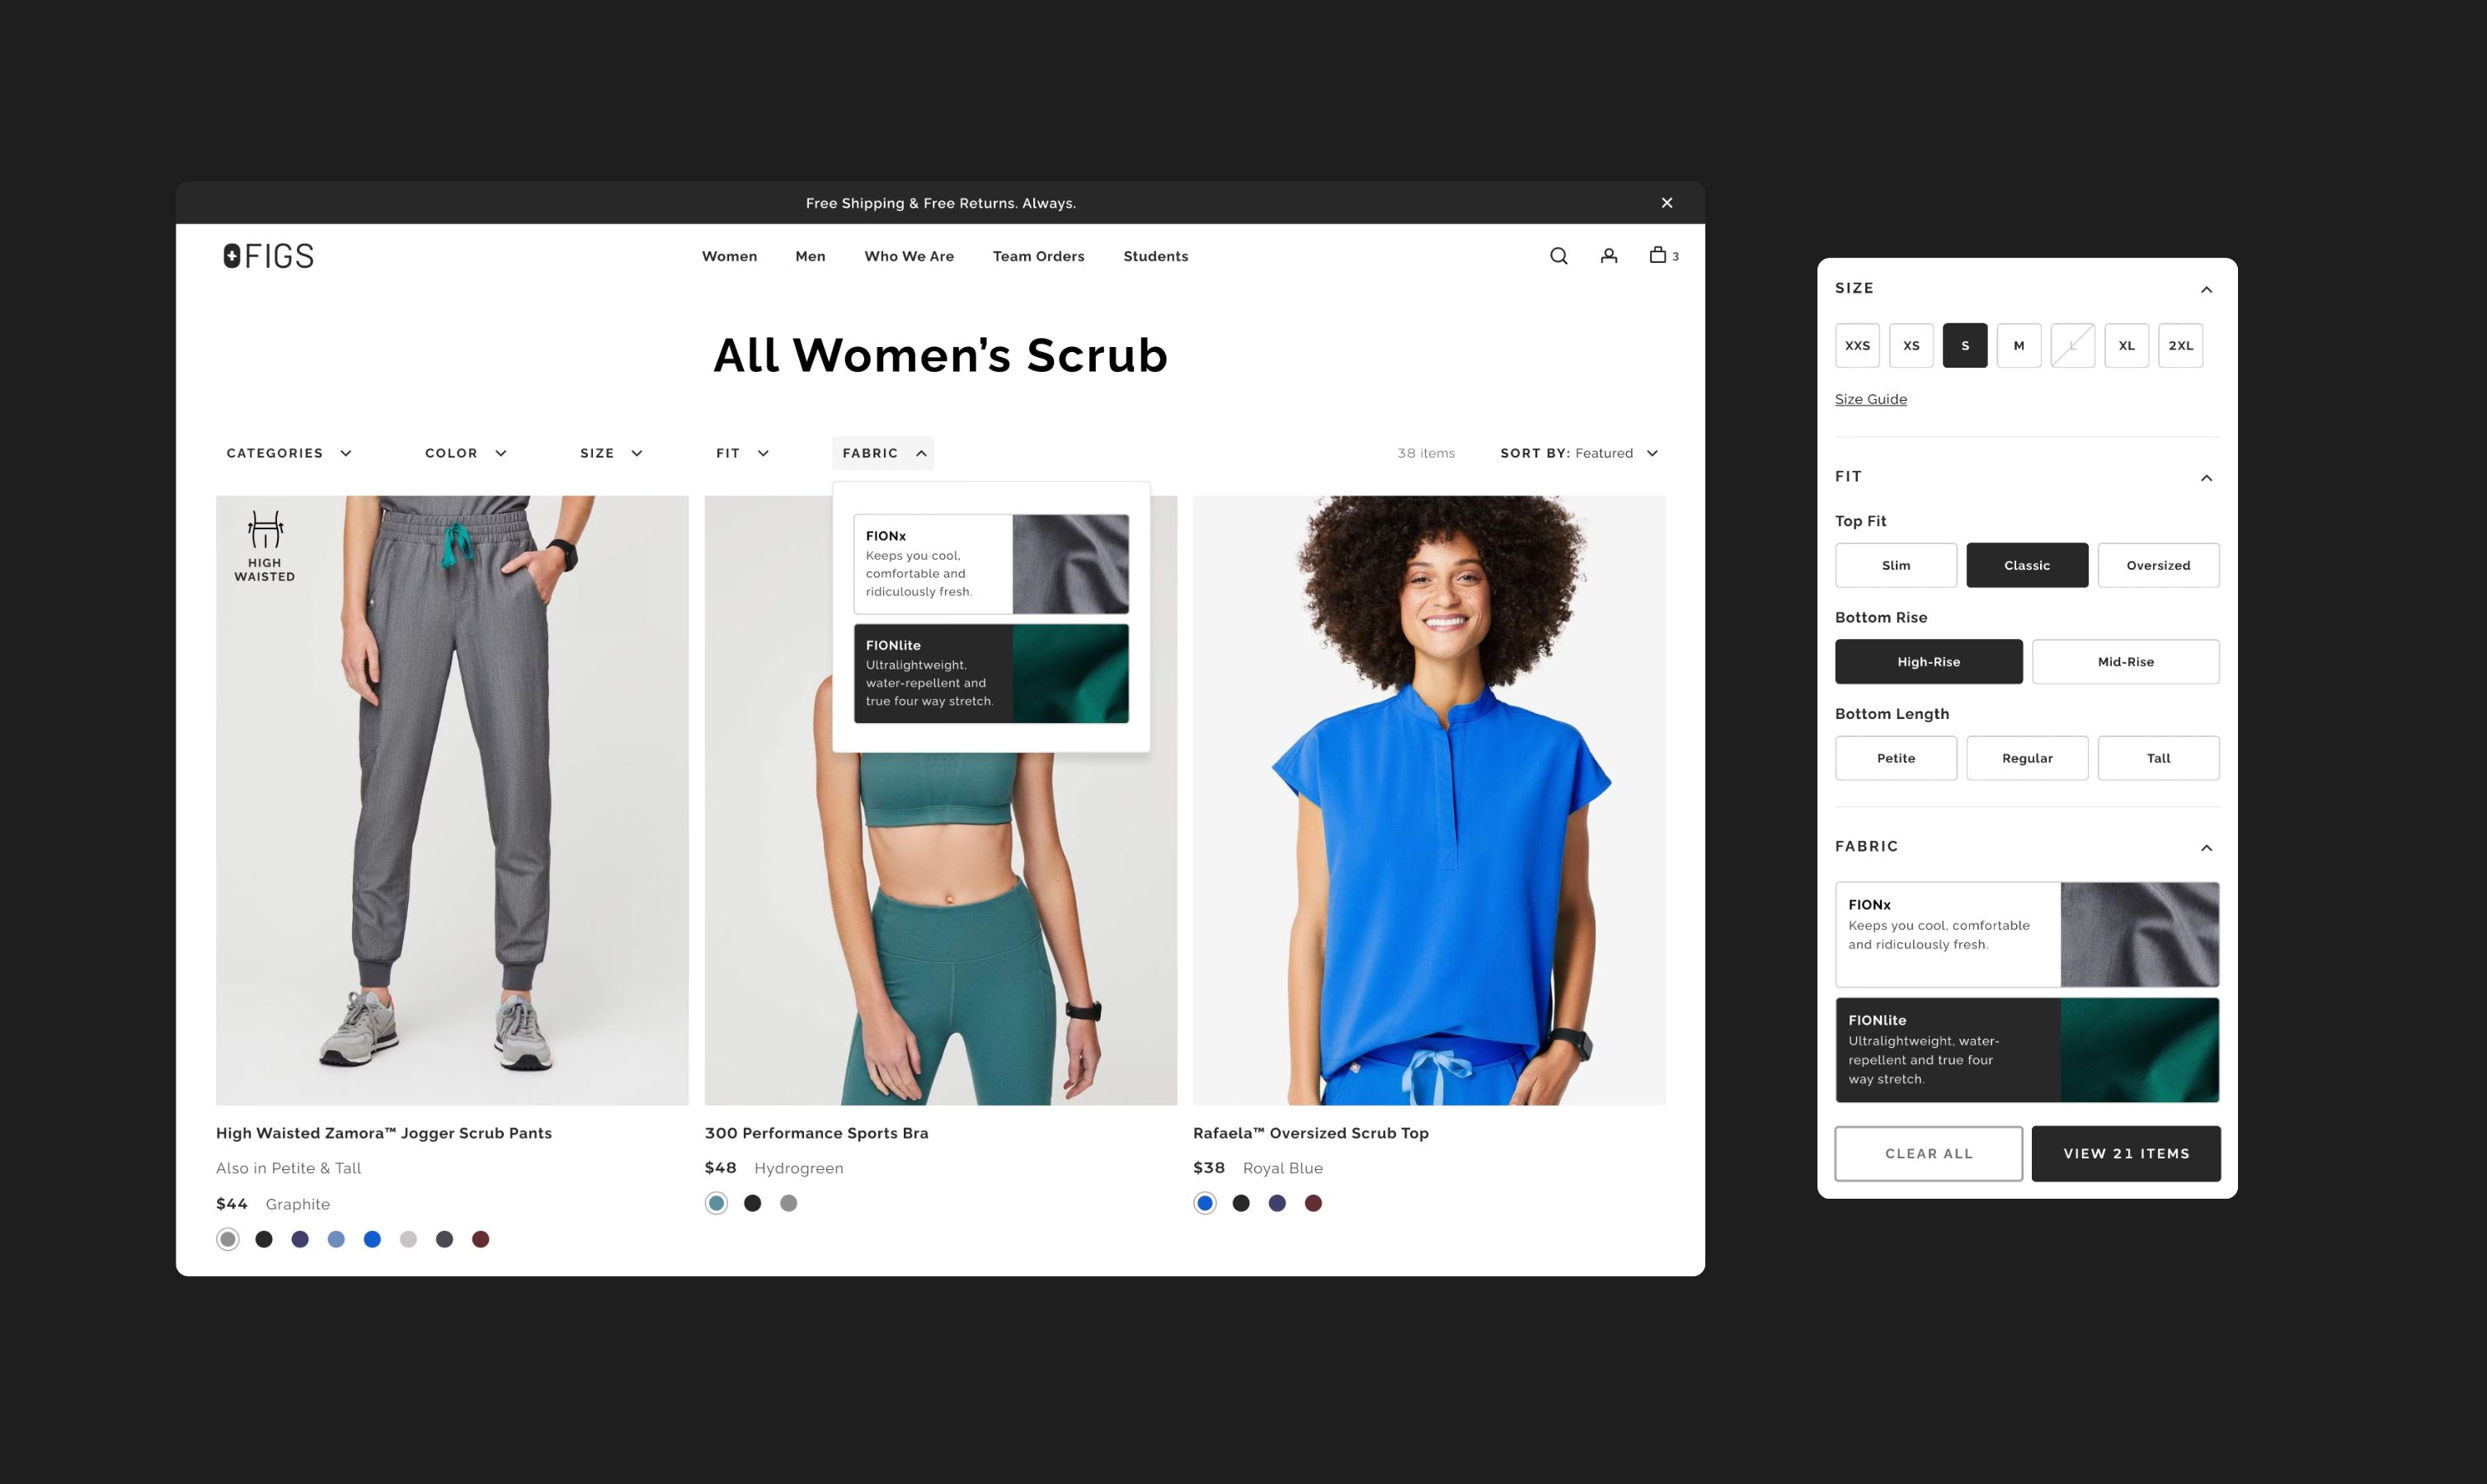Click the Size Guide link in side panel
This screenshot has width=2487, height=1484.
pyautogui.click(x=1870, y=397)
